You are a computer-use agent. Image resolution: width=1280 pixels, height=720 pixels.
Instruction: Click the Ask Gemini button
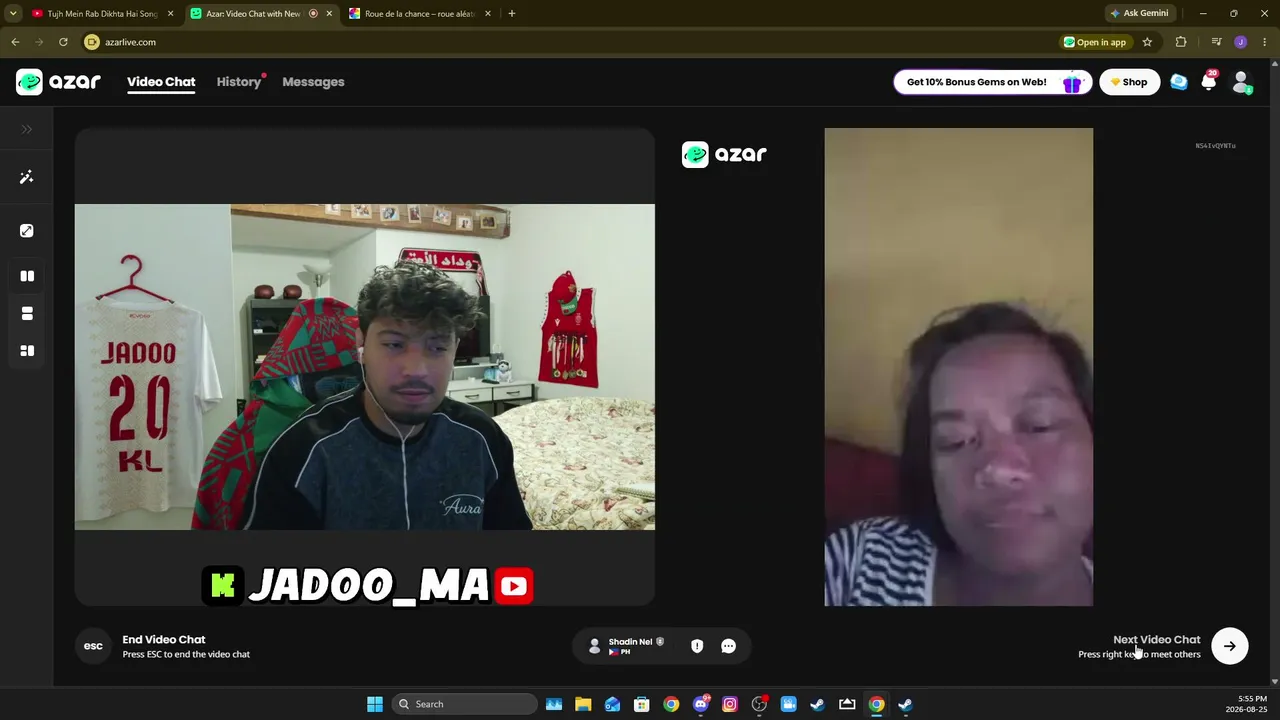point(1139,14)
